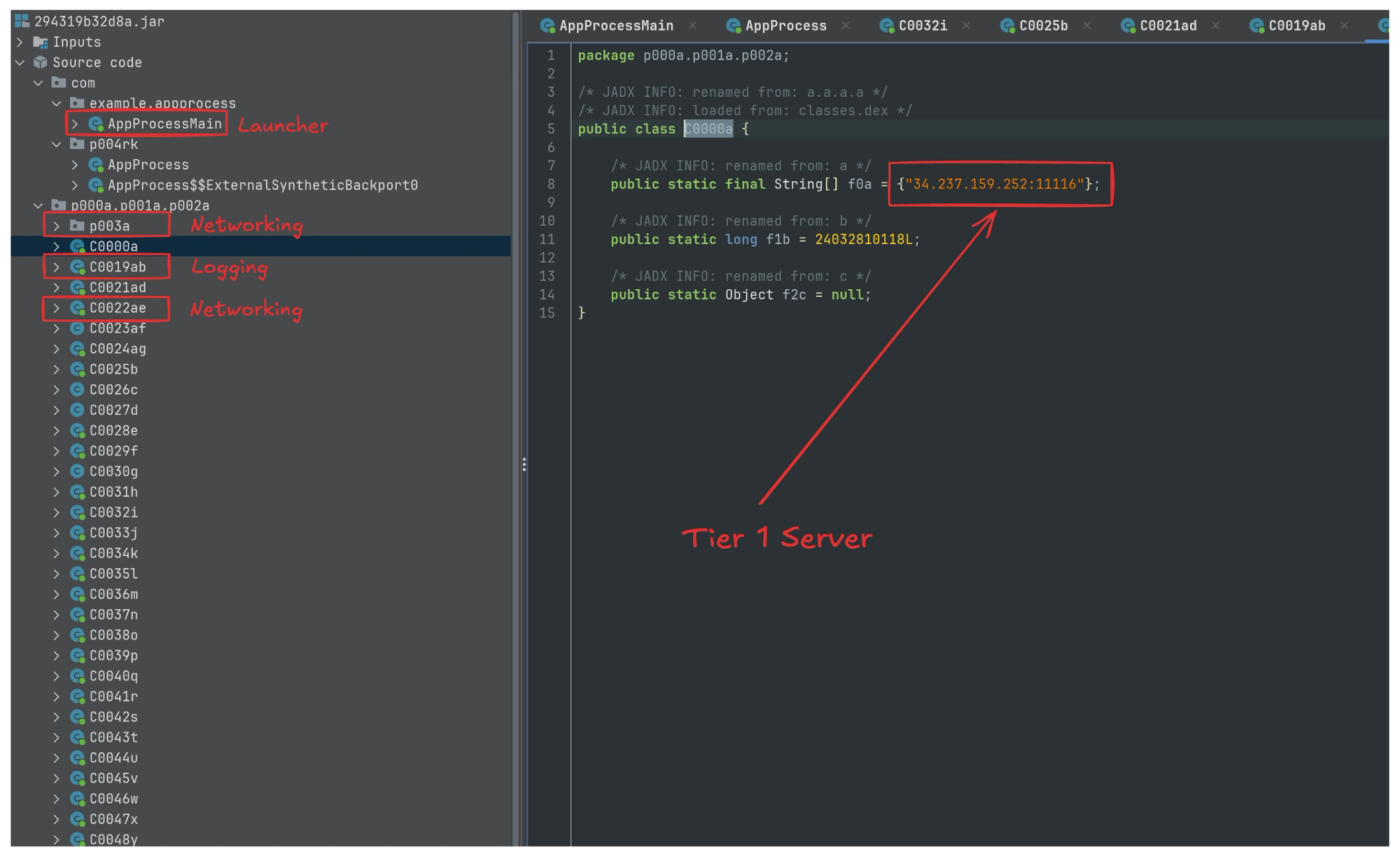Click the C0030g class icon in tree
Image resolution: width=1400 pixels, height=857 pixels.
point(77,471)
